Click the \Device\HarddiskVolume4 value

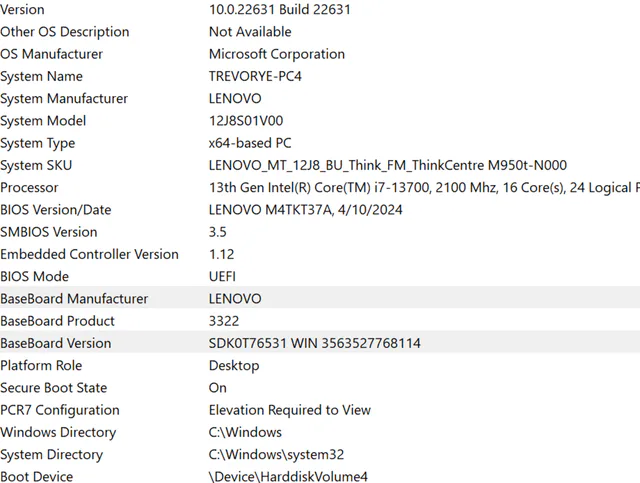288,476
